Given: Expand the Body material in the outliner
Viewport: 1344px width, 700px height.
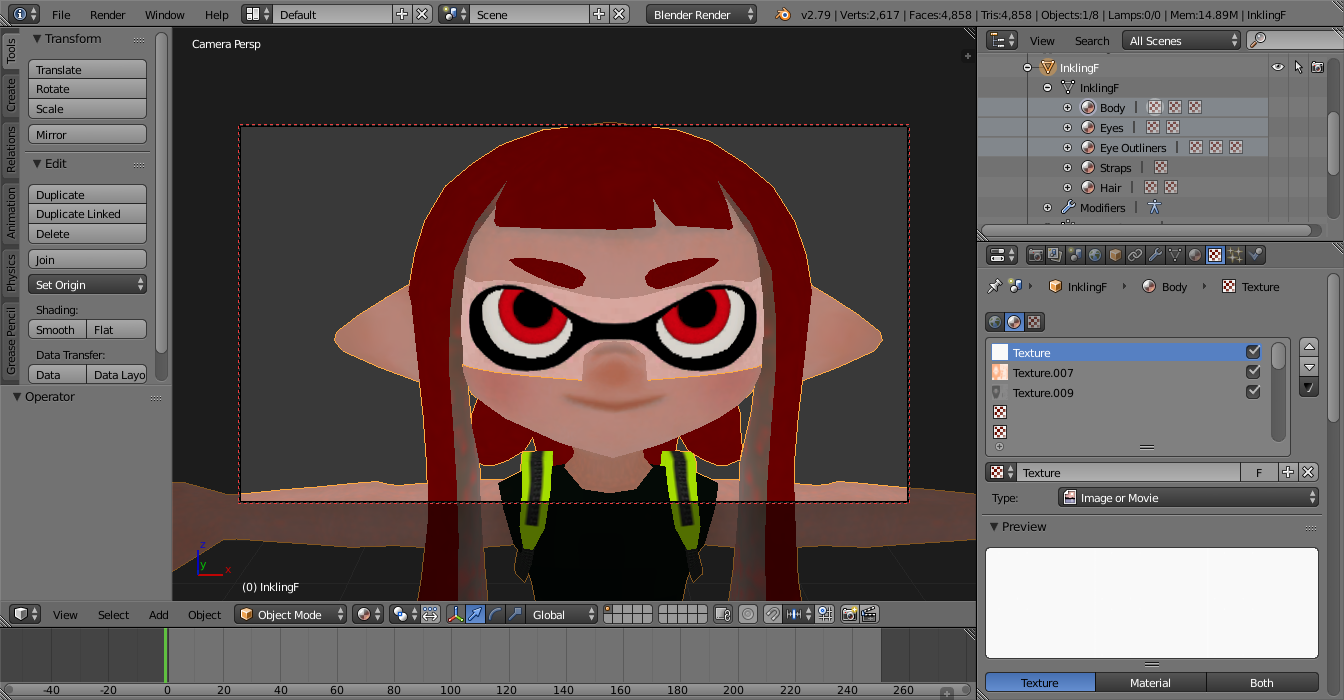Looking at the screenshot, I should 1067,108.
